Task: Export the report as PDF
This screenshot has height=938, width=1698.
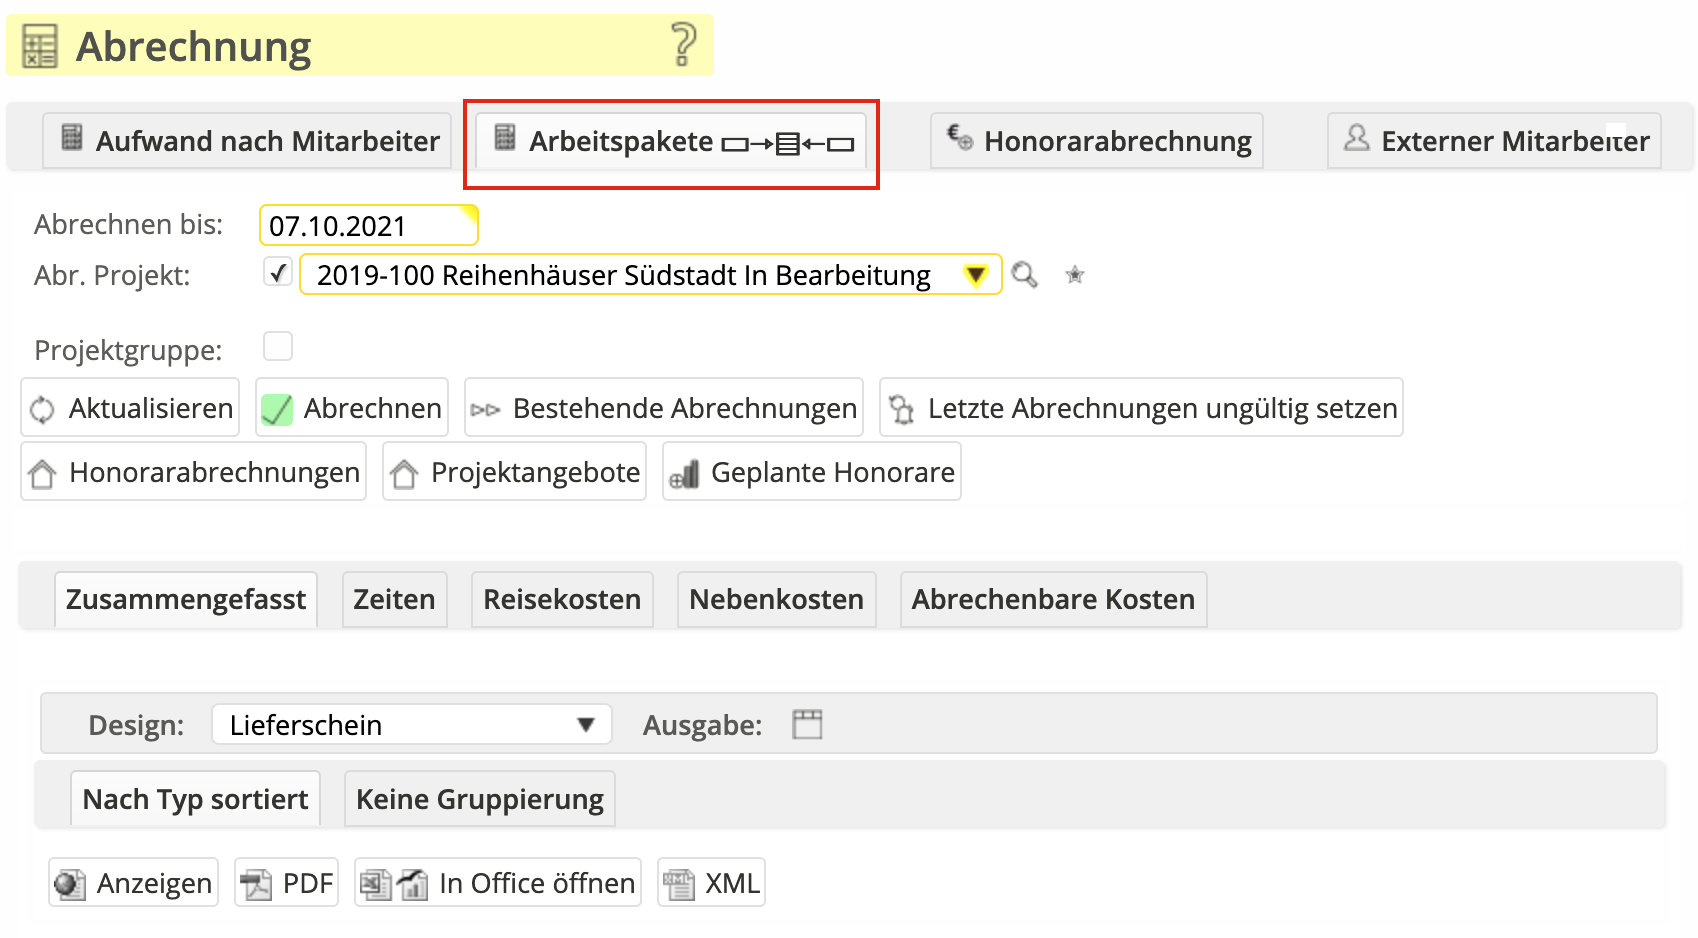Action: pyautogui.click(x=287, y=883)
